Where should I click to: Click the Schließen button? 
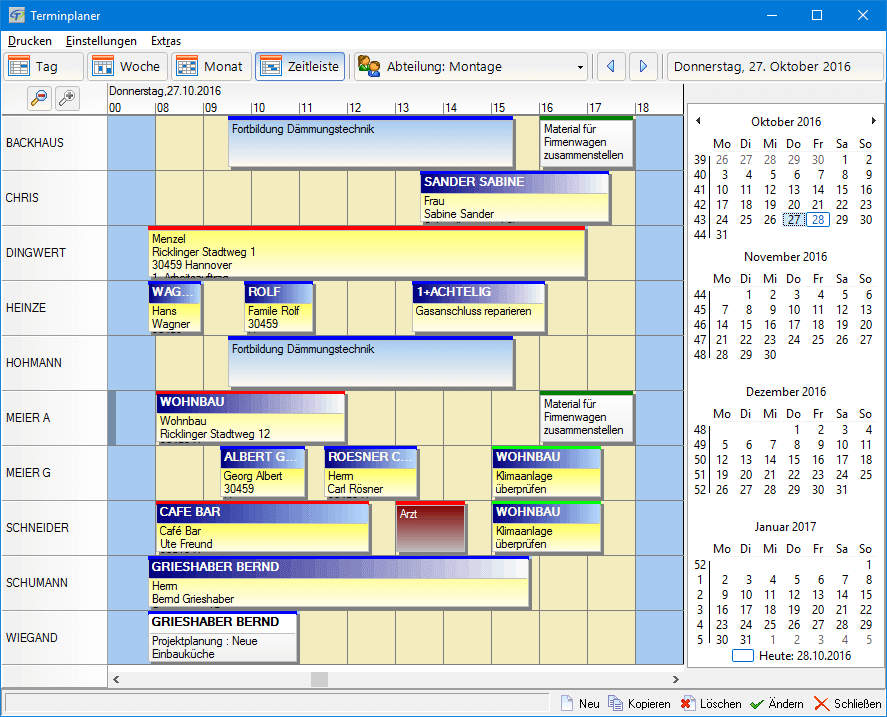pos(848,704)
